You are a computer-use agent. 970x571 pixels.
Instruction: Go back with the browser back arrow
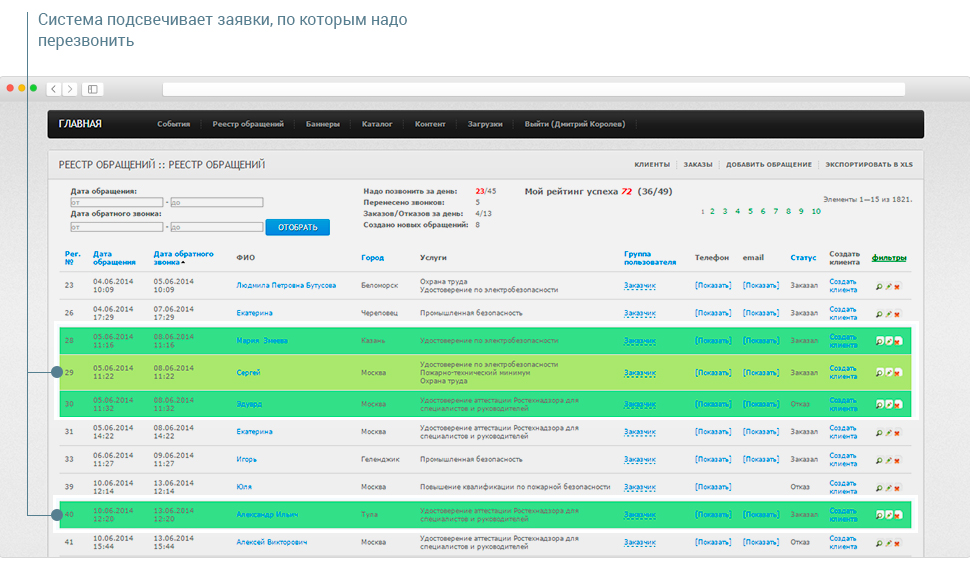[54, 89]
